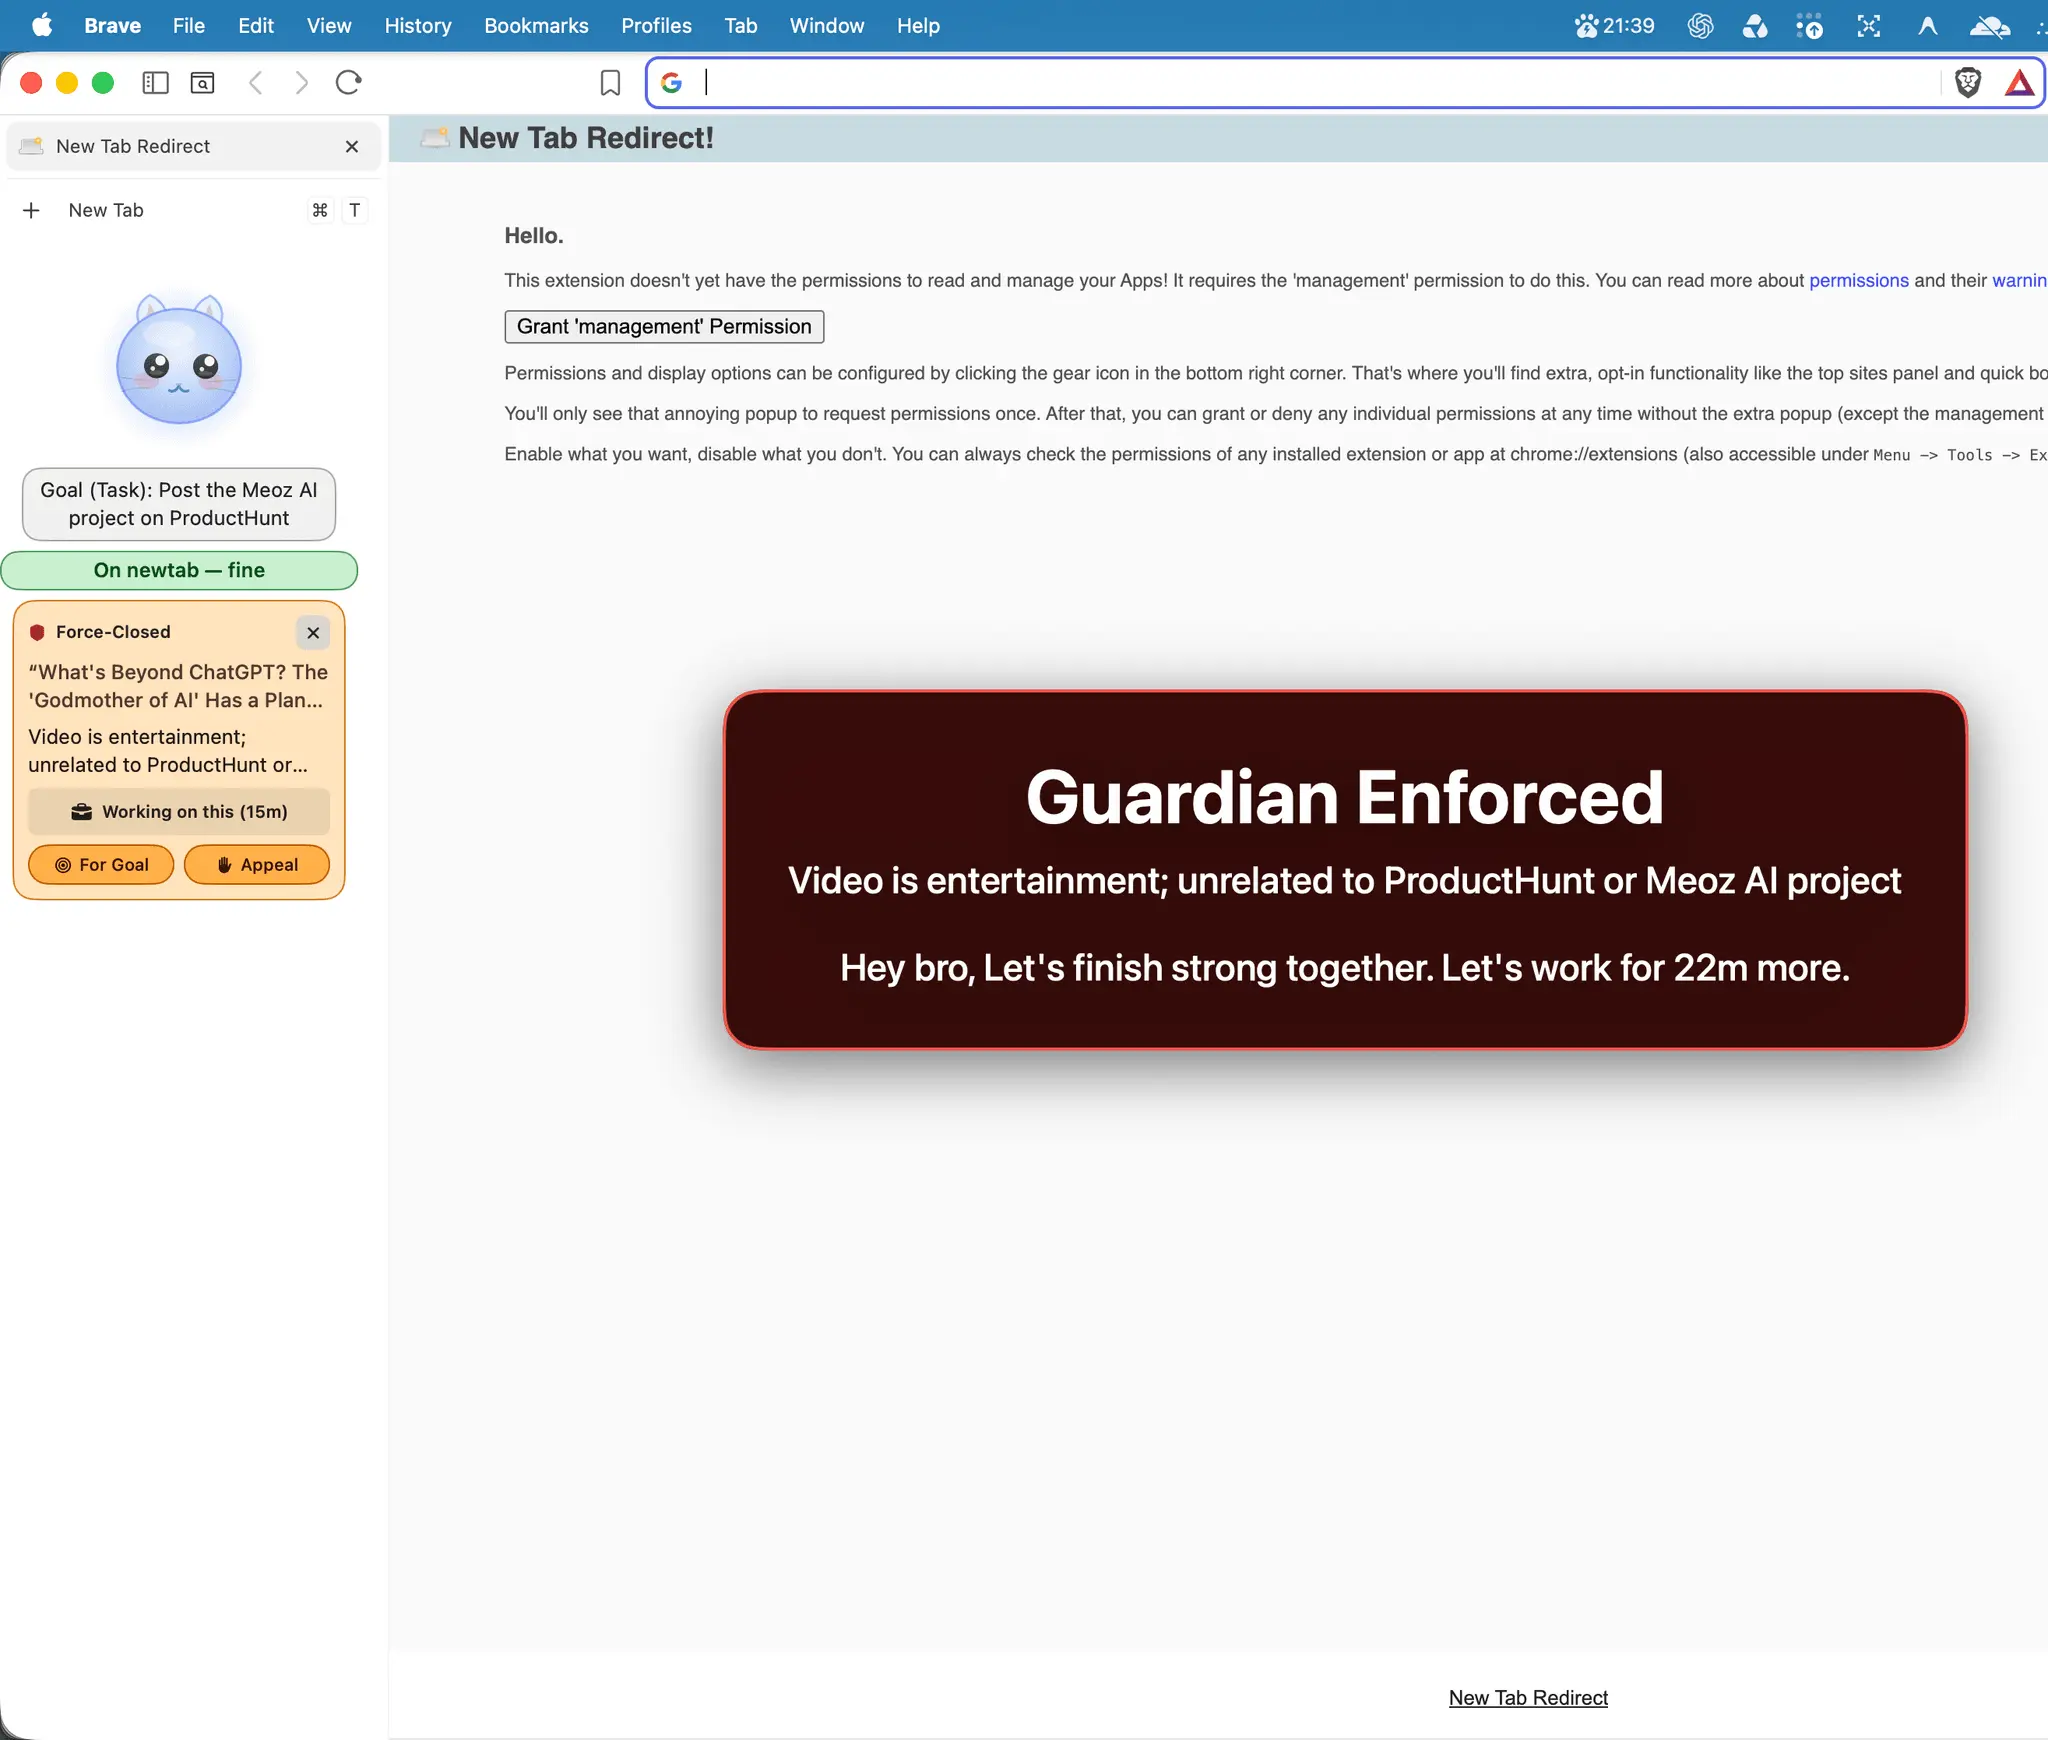Click the On newtab — fine status
The height and width of the screenshot is (1740, 2048).
coord(179,571)
